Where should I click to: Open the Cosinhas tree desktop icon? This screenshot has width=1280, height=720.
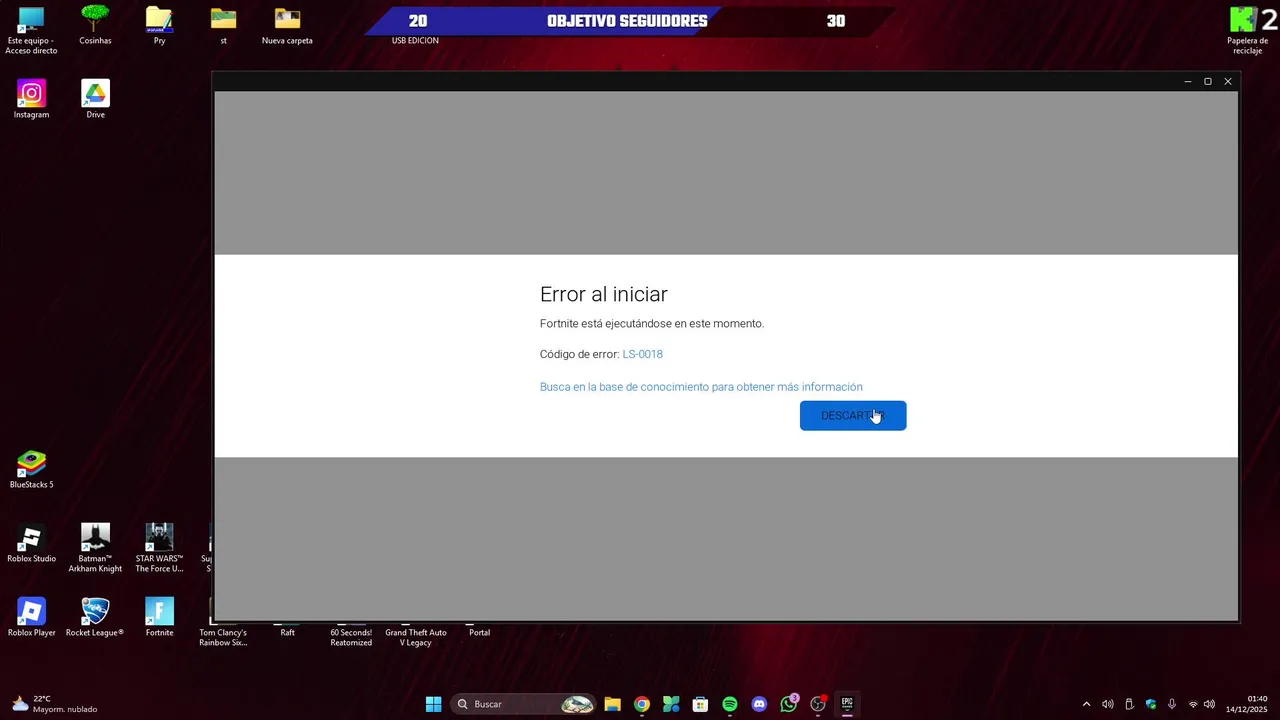click(95, 25)
